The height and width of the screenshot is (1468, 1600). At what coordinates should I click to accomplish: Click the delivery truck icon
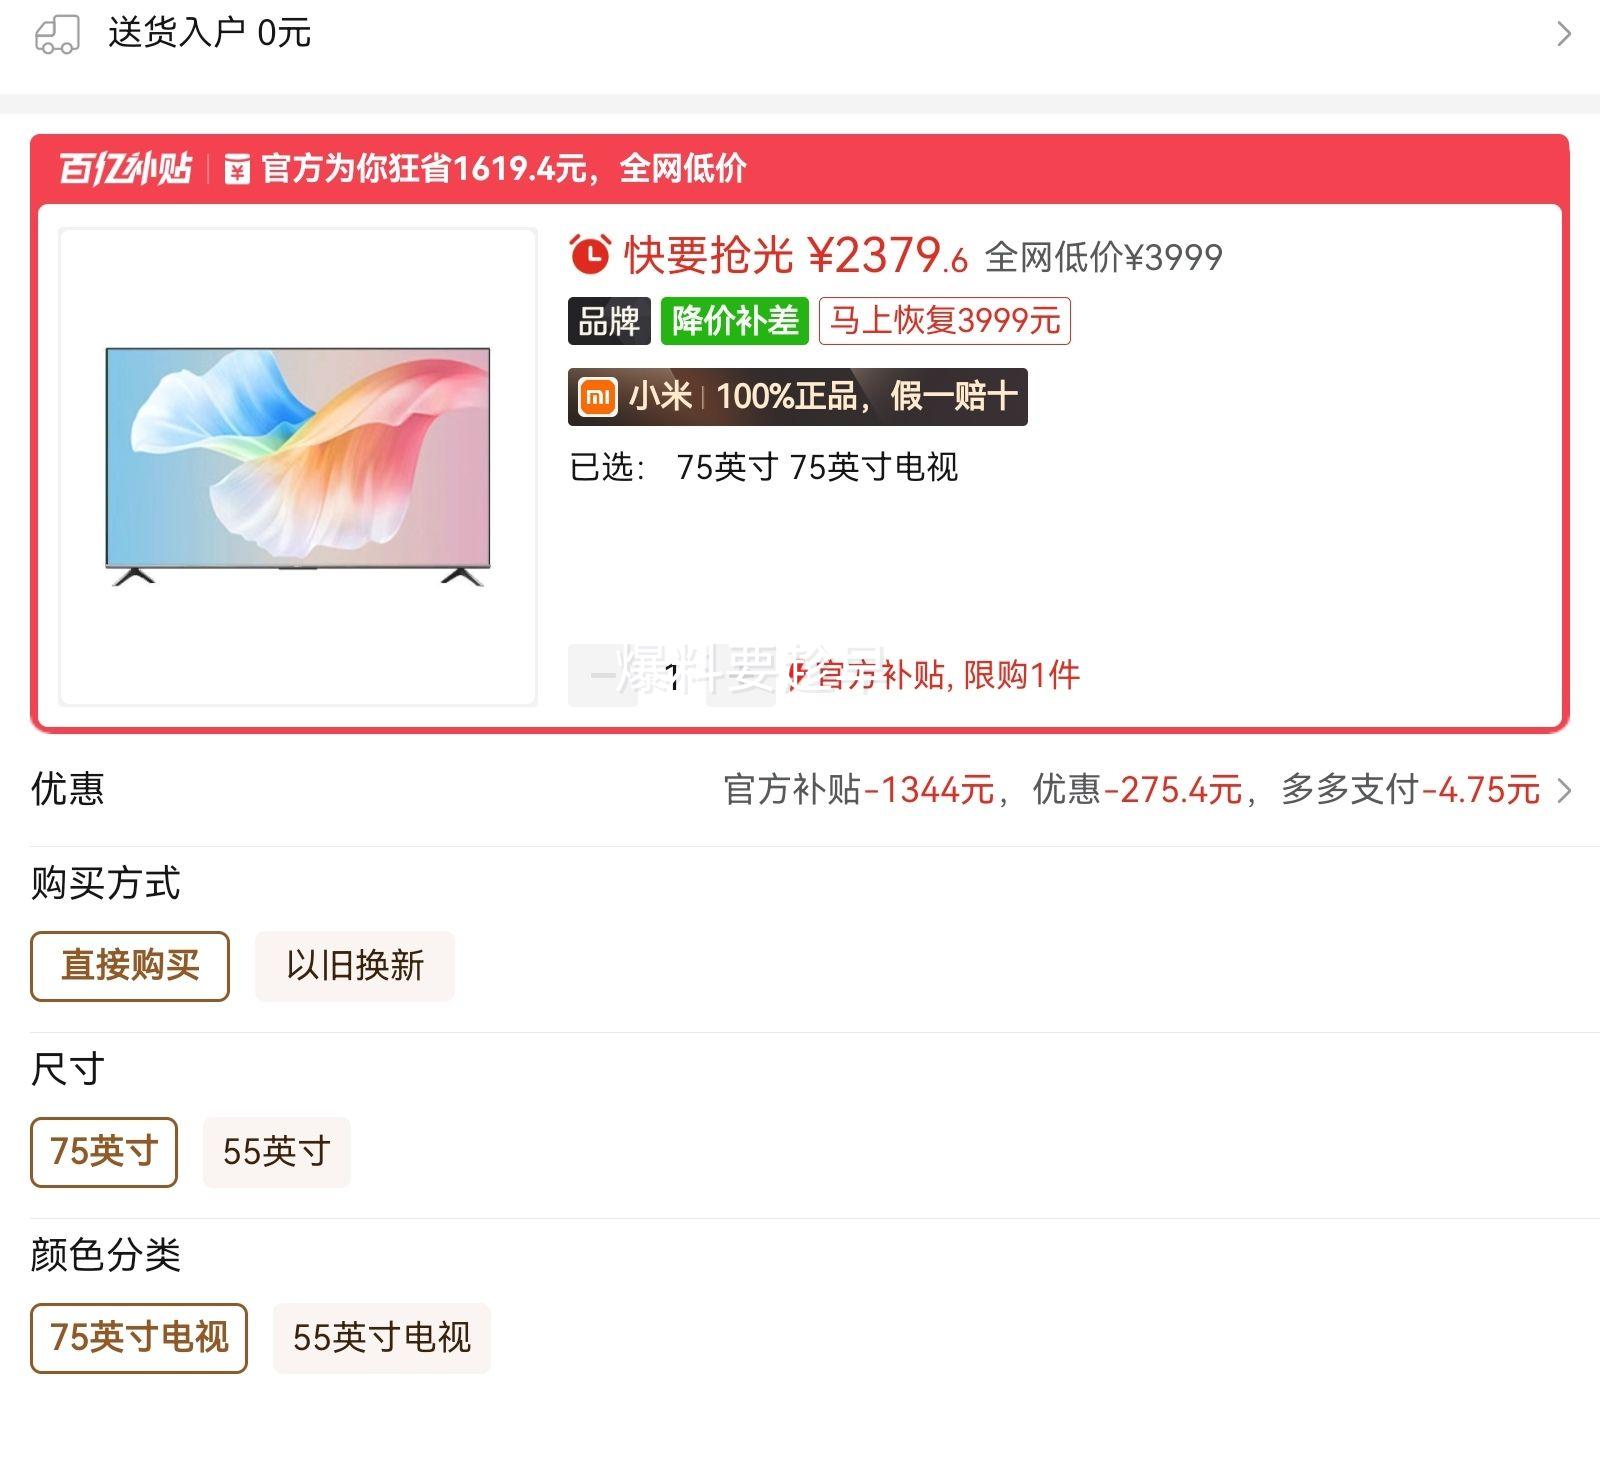pos(57,34)
